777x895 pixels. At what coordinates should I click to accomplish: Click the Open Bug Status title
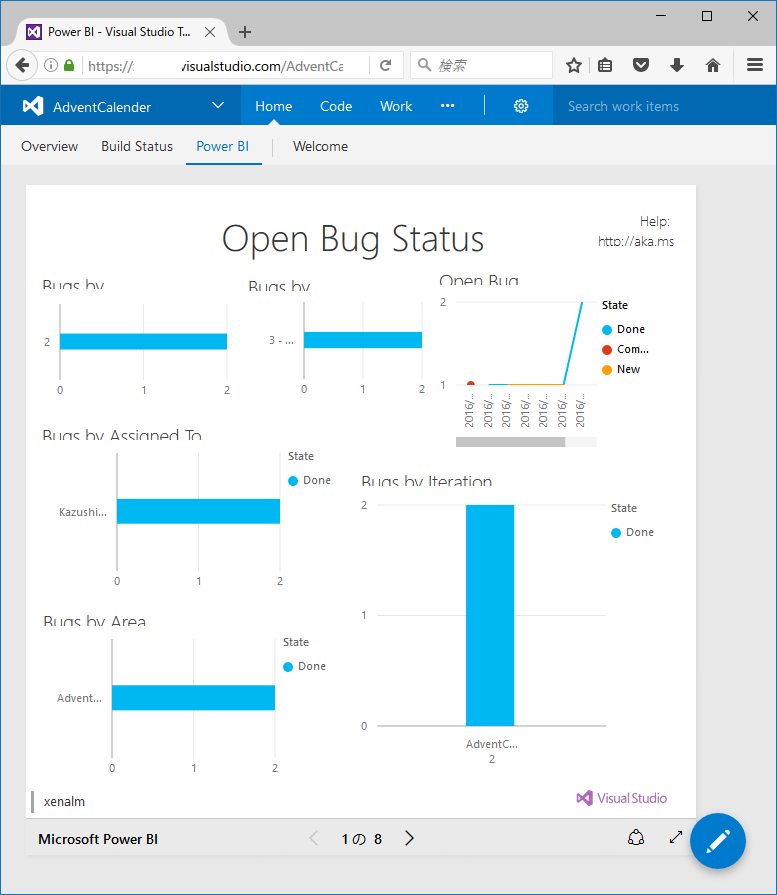pyautogui.click(x=353, y=240)
